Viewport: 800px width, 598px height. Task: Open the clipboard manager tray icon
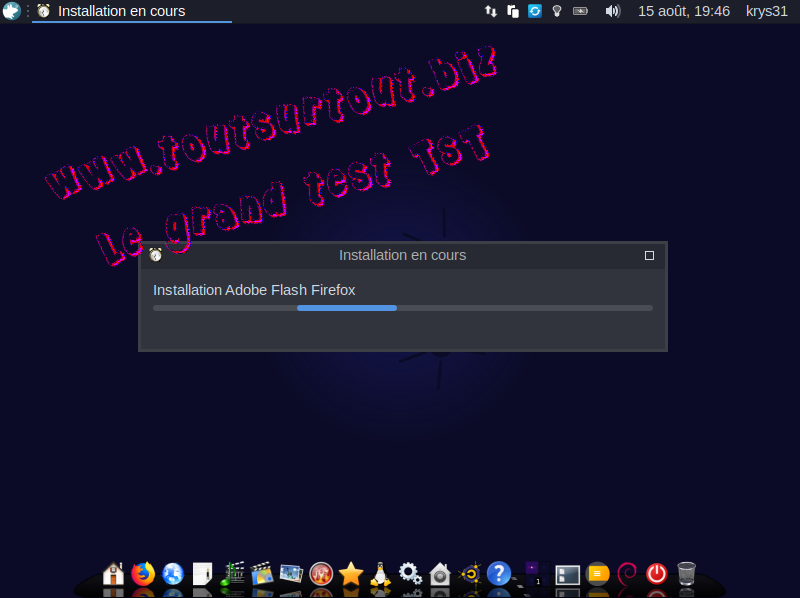[x=513, y=11]
